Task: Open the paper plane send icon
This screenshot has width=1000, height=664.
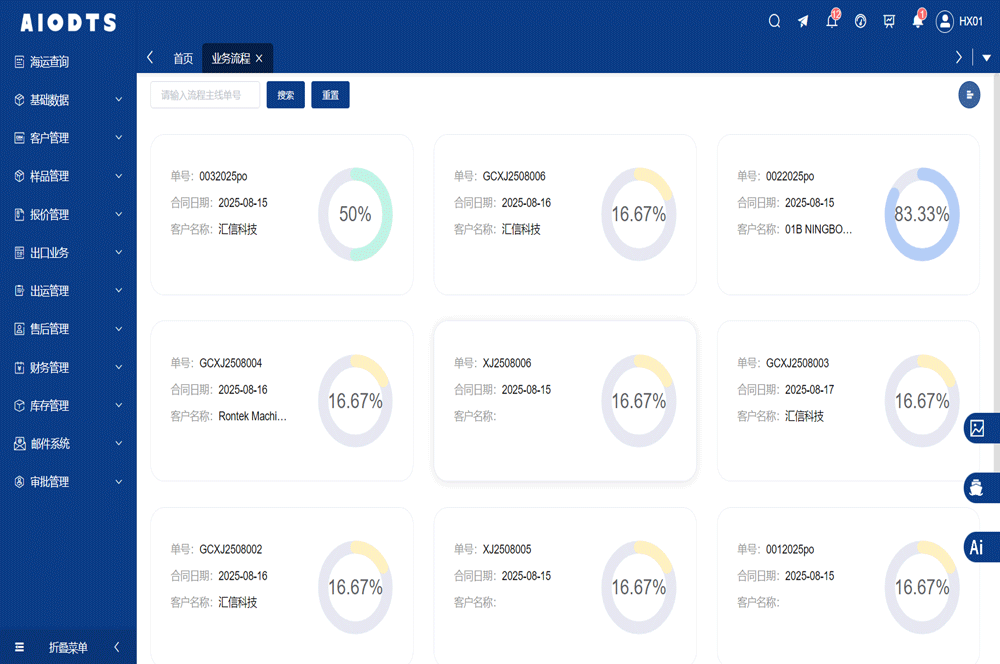Action: [x=803, y=22]
